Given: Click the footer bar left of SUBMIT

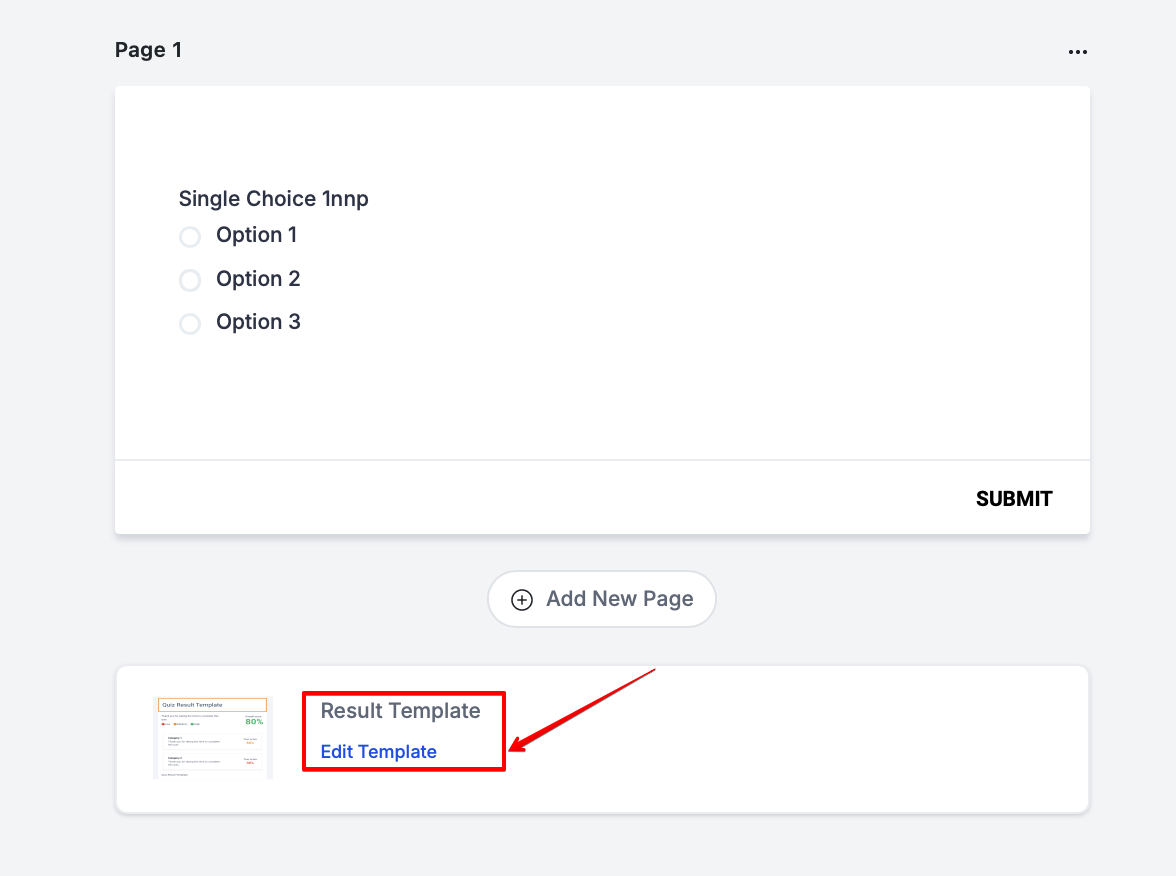Looking at the screenshot, I should [500, 498].
